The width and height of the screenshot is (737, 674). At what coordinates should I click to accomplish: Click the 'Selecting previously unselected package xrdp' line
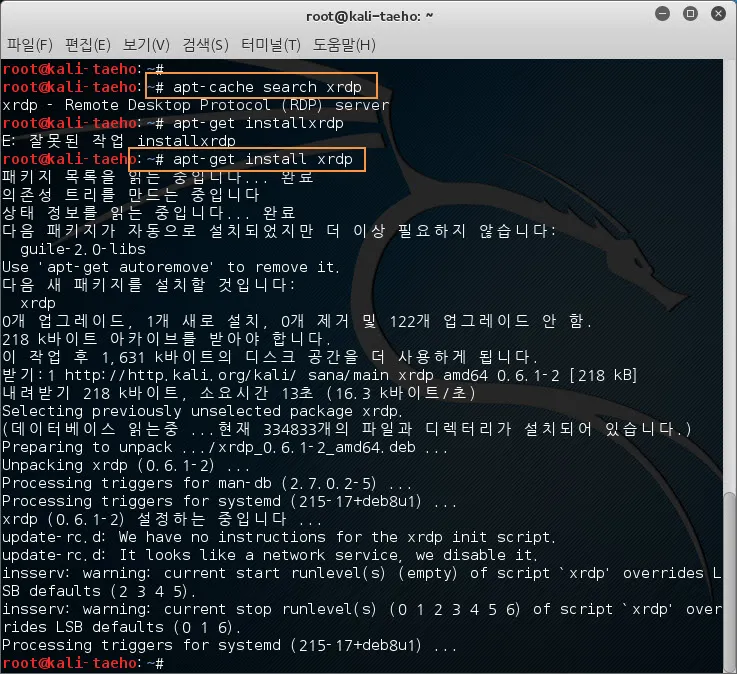coord(202,411)
